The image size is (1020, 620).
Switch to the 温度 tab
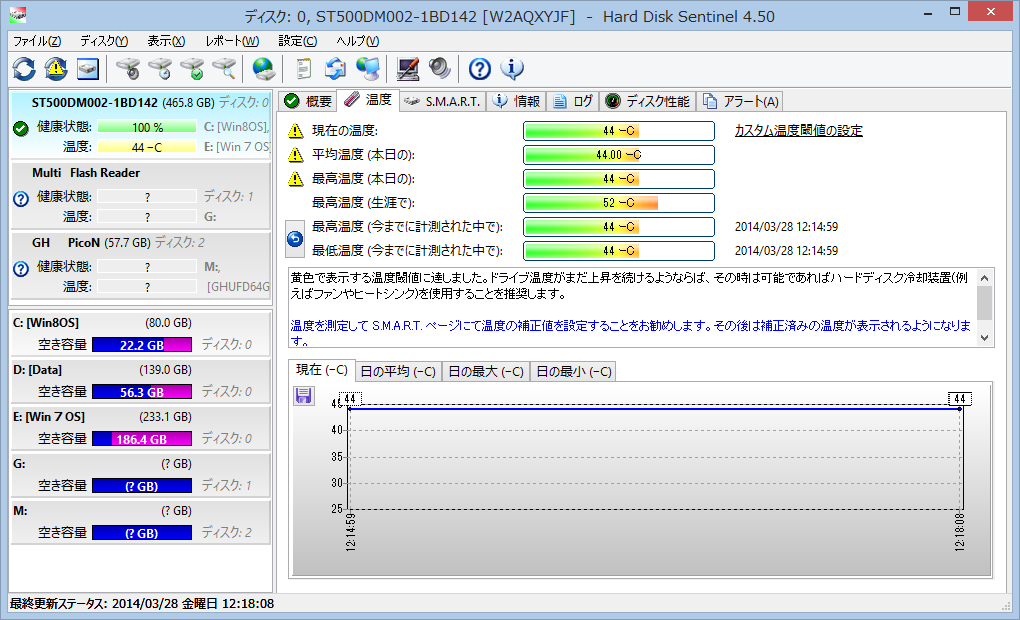tap(368, 100)
